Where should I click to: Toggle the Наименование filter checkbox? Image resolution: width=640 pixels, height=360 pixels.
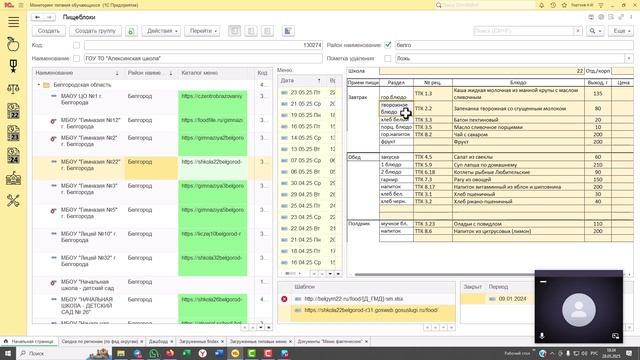(76, 59)
